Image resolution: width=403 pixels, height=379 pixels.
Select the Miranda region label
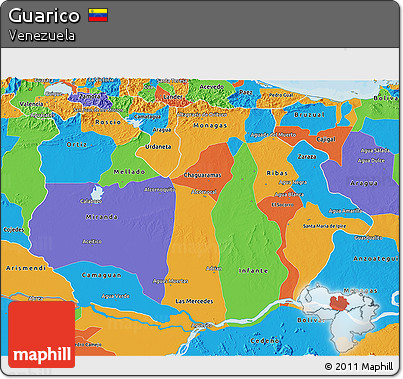pos(102,217)
